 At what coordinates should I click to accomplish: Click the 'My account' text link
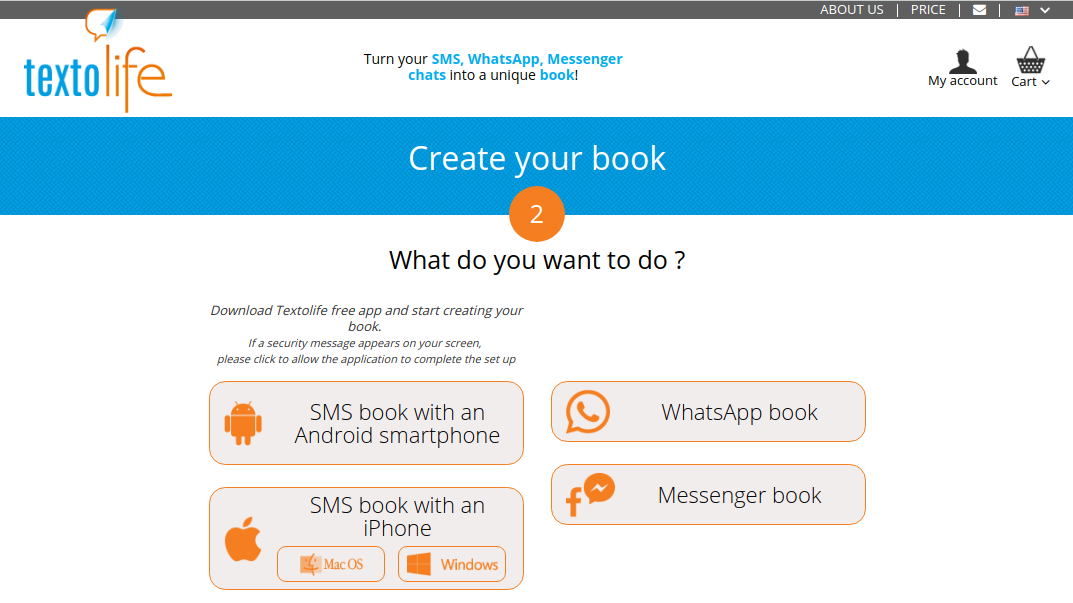tap(962, 81)
